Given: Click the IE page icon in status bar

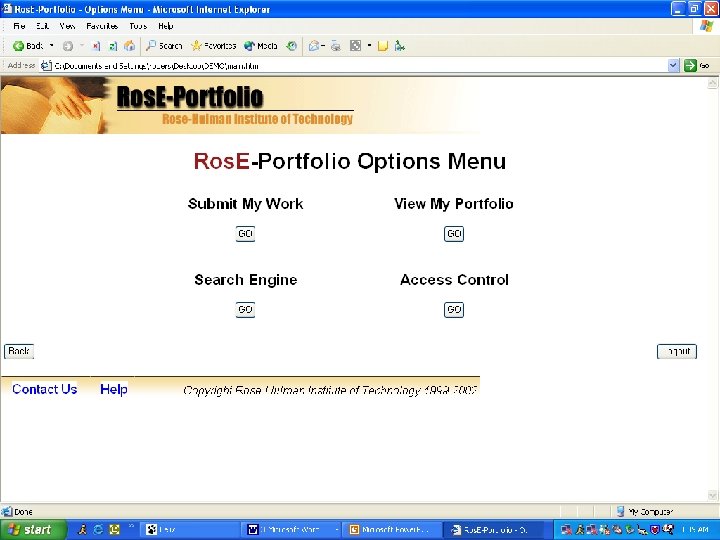Looking at the screenshot, I should pos(7,511).
